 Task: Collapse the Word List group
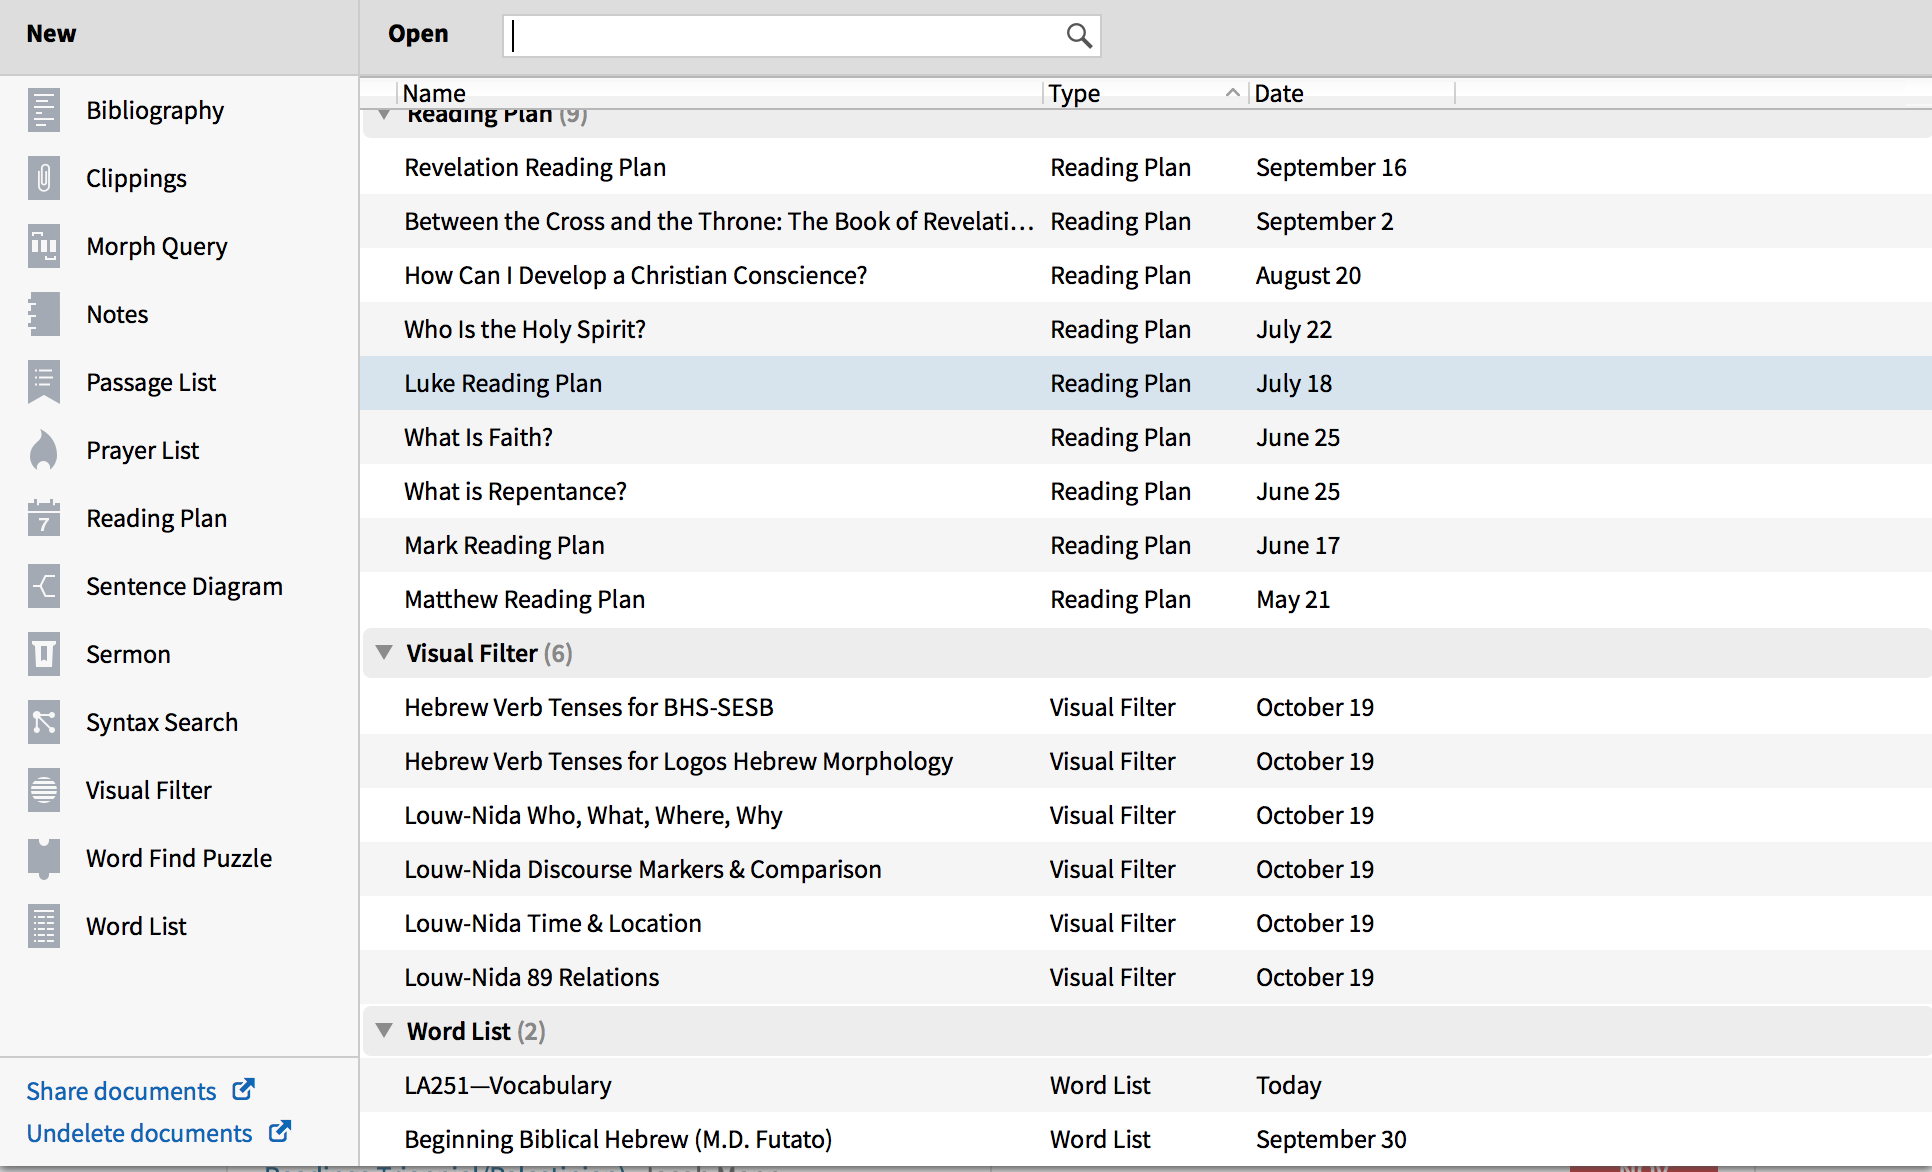384,1031
